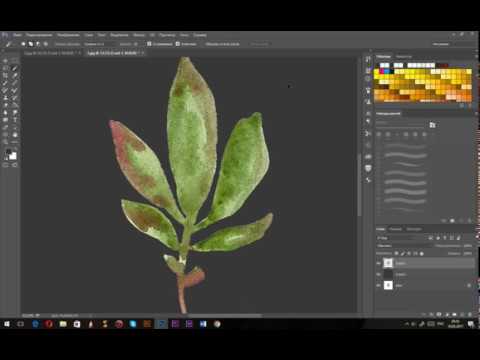Open the layer Opacity value dropdown
The height and width of the screenshot is (360, 480).
[x=468, y=246]
